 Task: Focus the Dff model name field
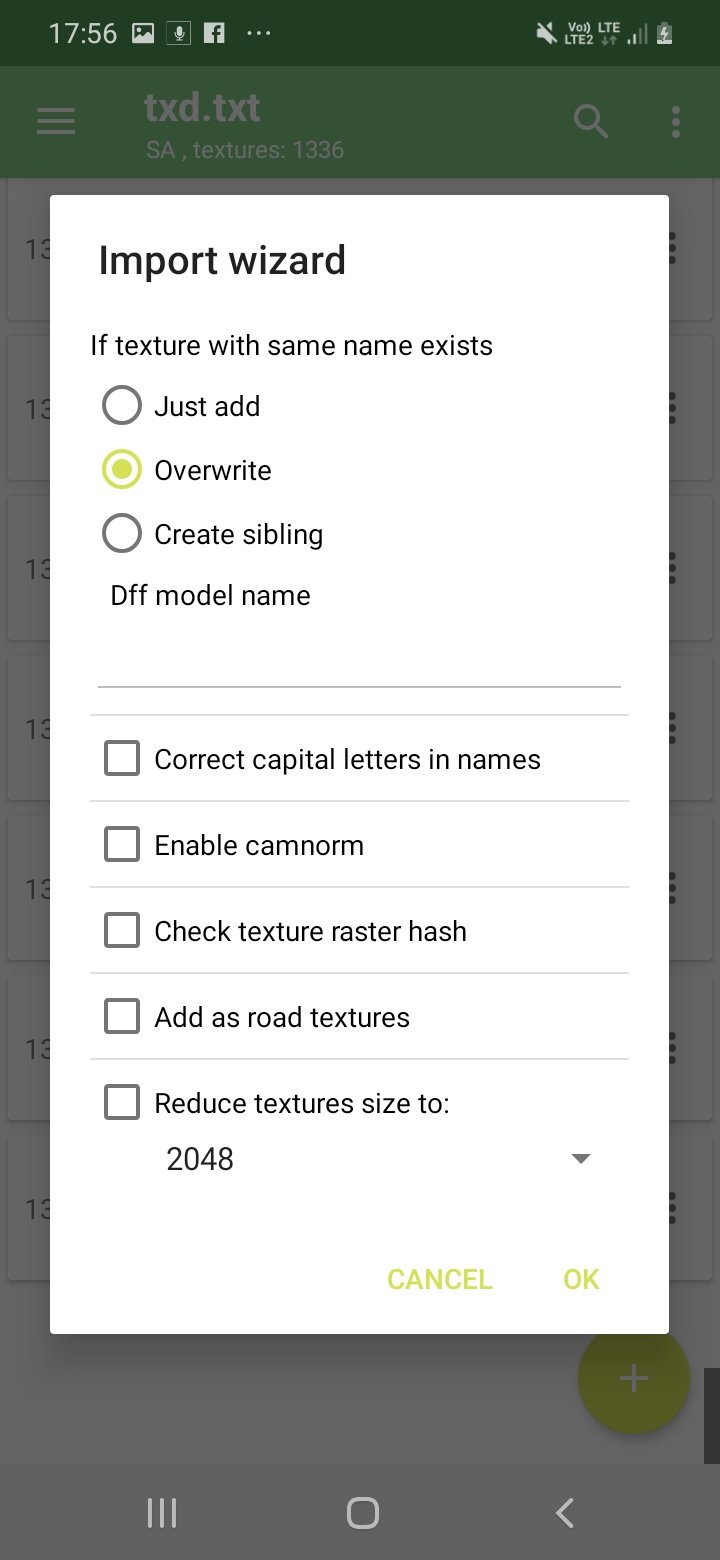[359, 656]
